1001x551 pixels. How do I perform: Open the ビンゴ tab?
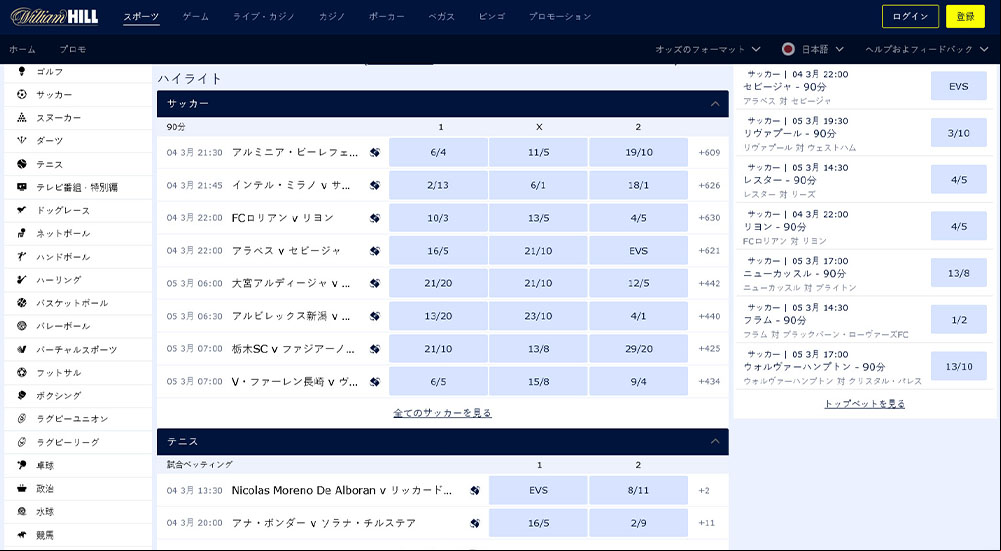[x=492, y=17]
